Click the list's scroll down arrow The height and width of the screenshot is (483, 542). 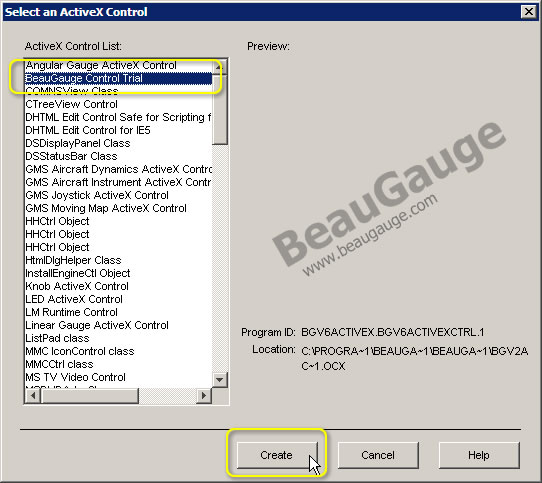coord(219,380)
